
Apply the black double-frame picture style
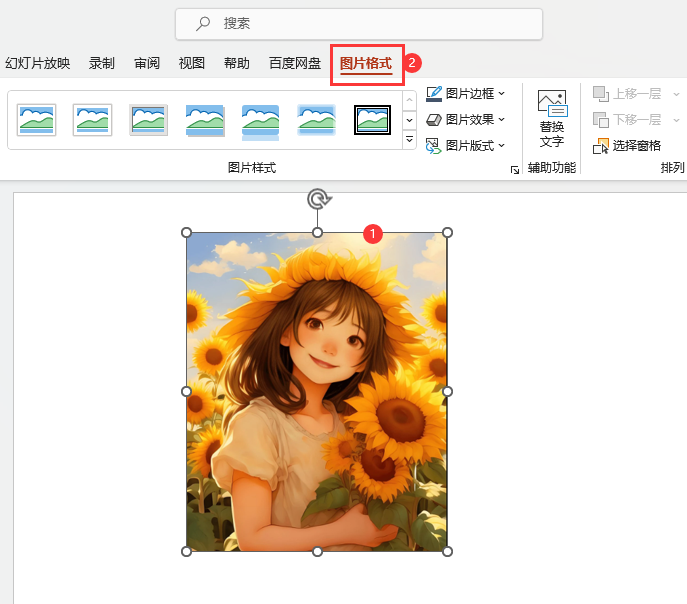[x=373, y=120]
